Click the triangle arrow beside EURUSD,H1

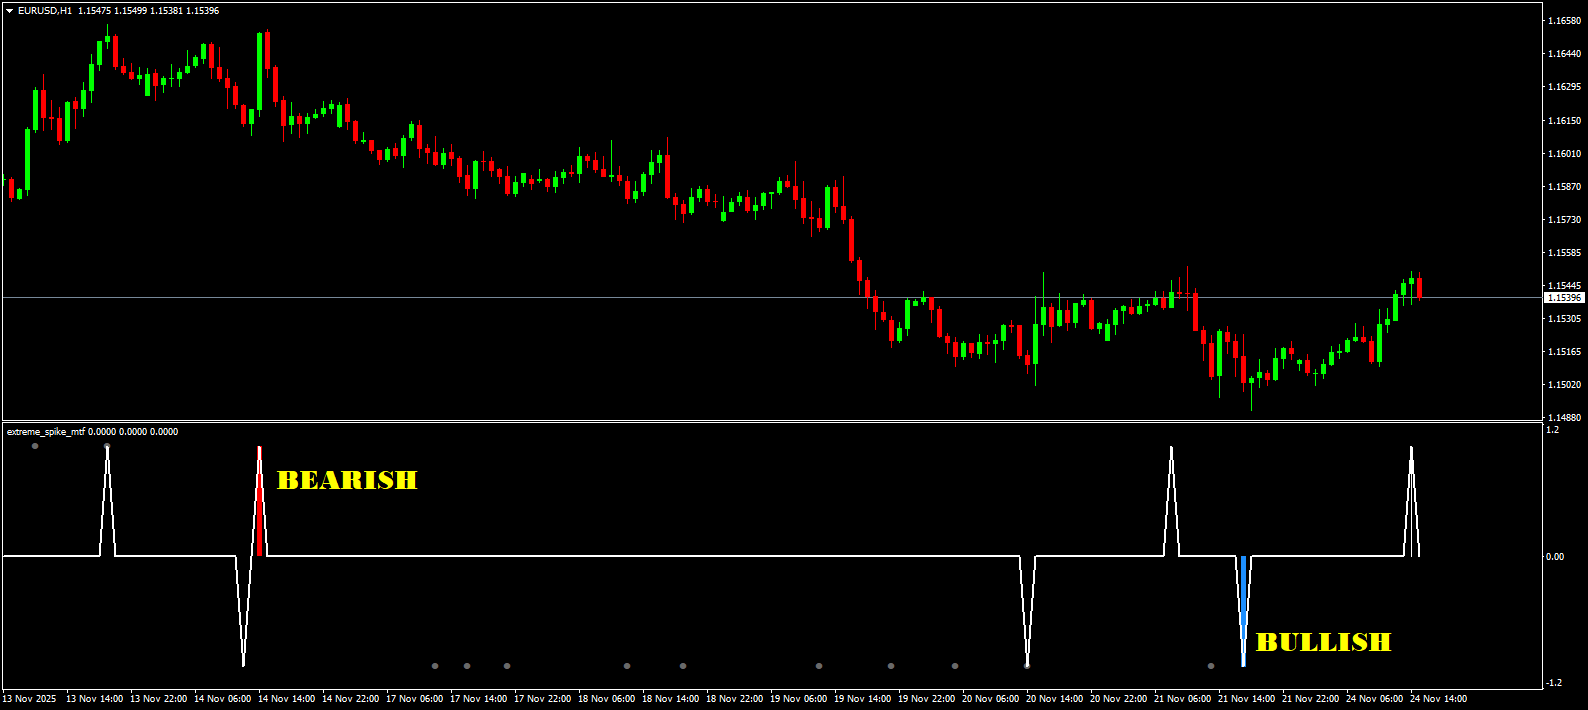pos(10,11)
